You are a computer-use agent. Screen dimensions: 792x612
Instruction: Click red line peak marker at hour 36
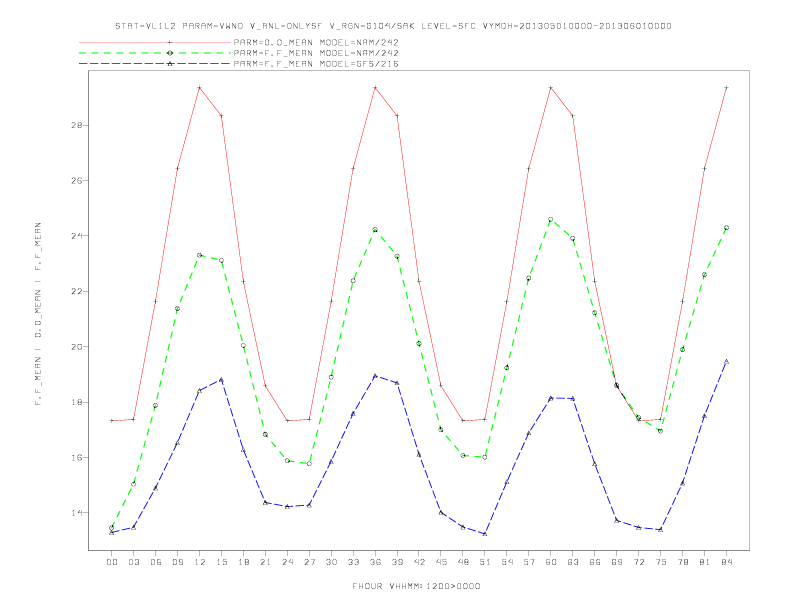(x=375, y=88)
